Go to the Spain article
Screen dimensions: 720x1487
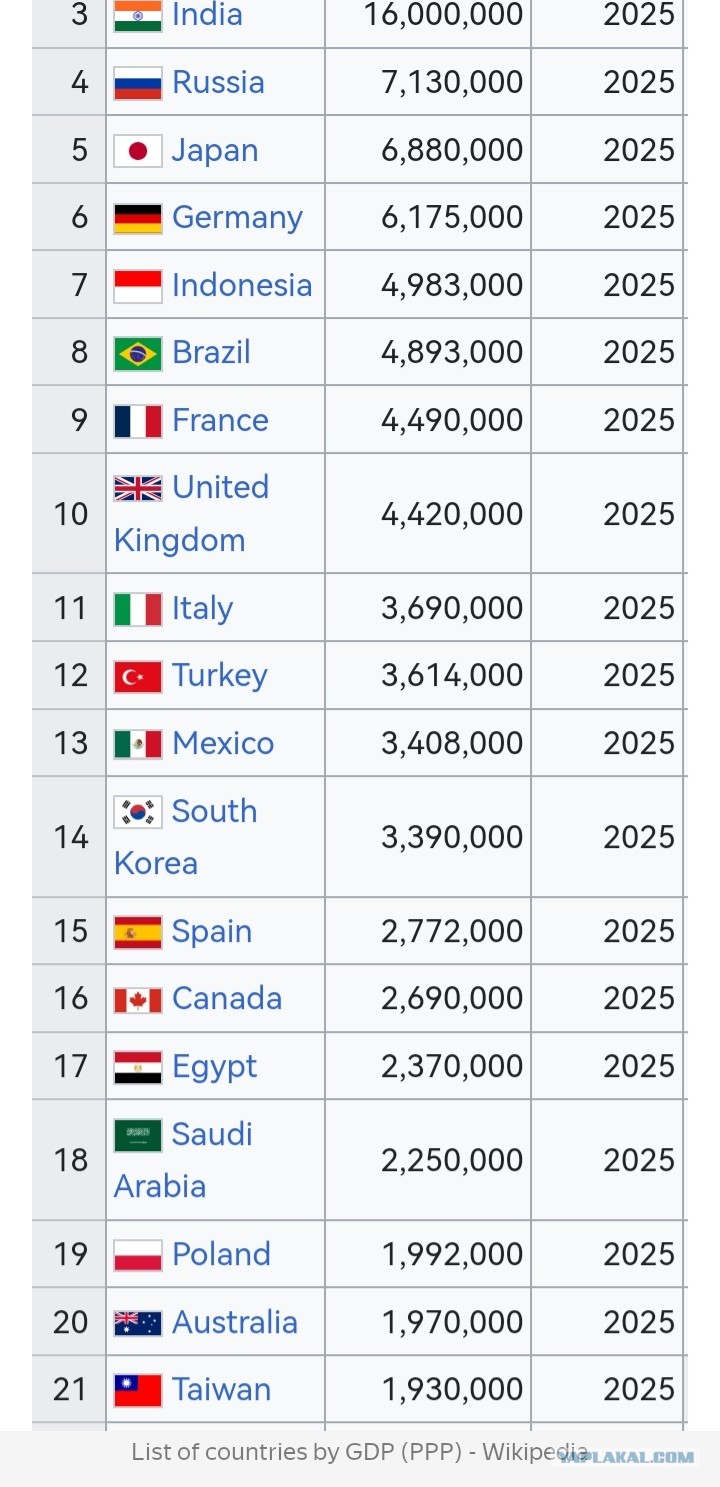pyautogui.click(x=211, y=931)
